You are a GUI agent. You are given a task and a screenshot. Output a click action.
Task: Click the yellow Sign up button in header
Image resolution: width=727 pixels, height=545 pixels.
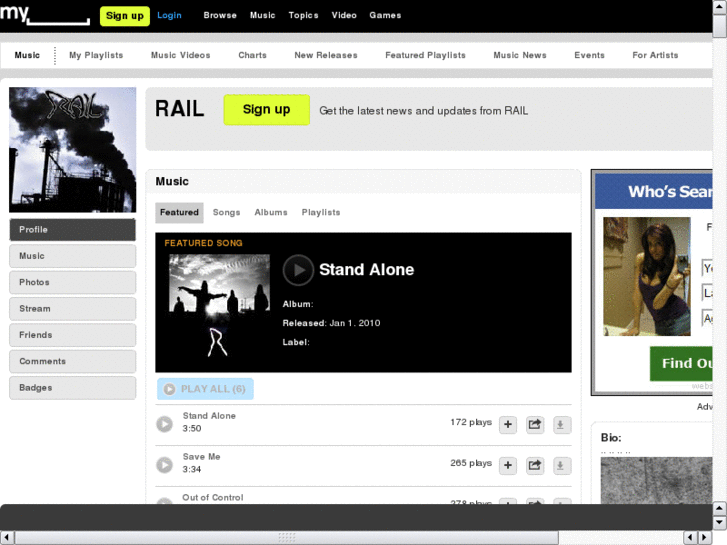pyautogui.click(x=125, y=16)
